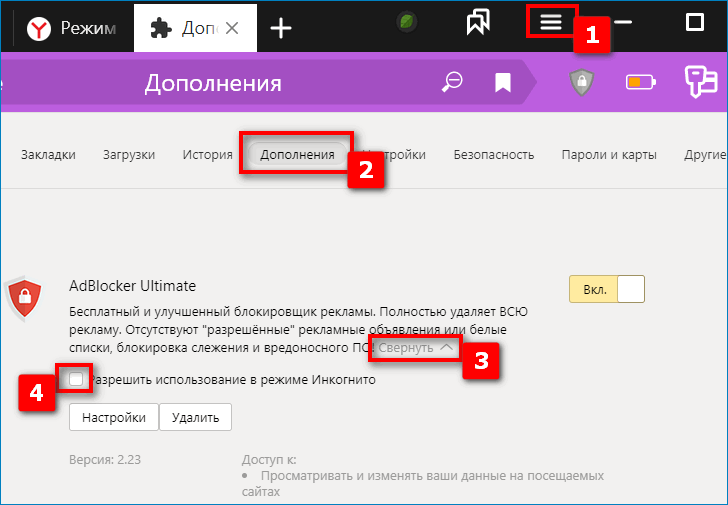
Task: Click the Доступ к: label
Action: pos(269,460)
